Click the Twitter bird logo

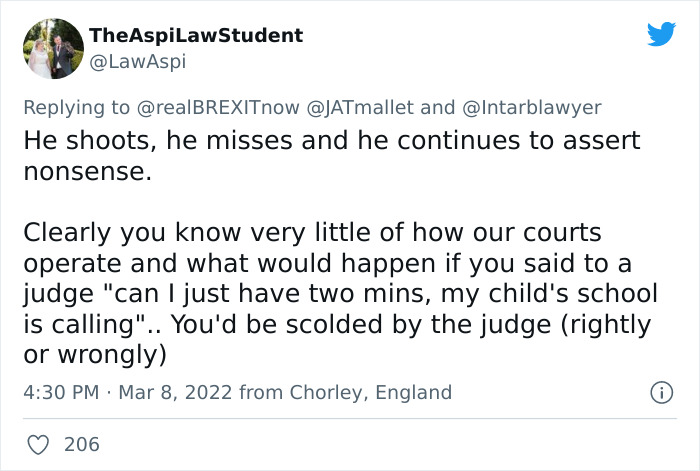(661, 36)
